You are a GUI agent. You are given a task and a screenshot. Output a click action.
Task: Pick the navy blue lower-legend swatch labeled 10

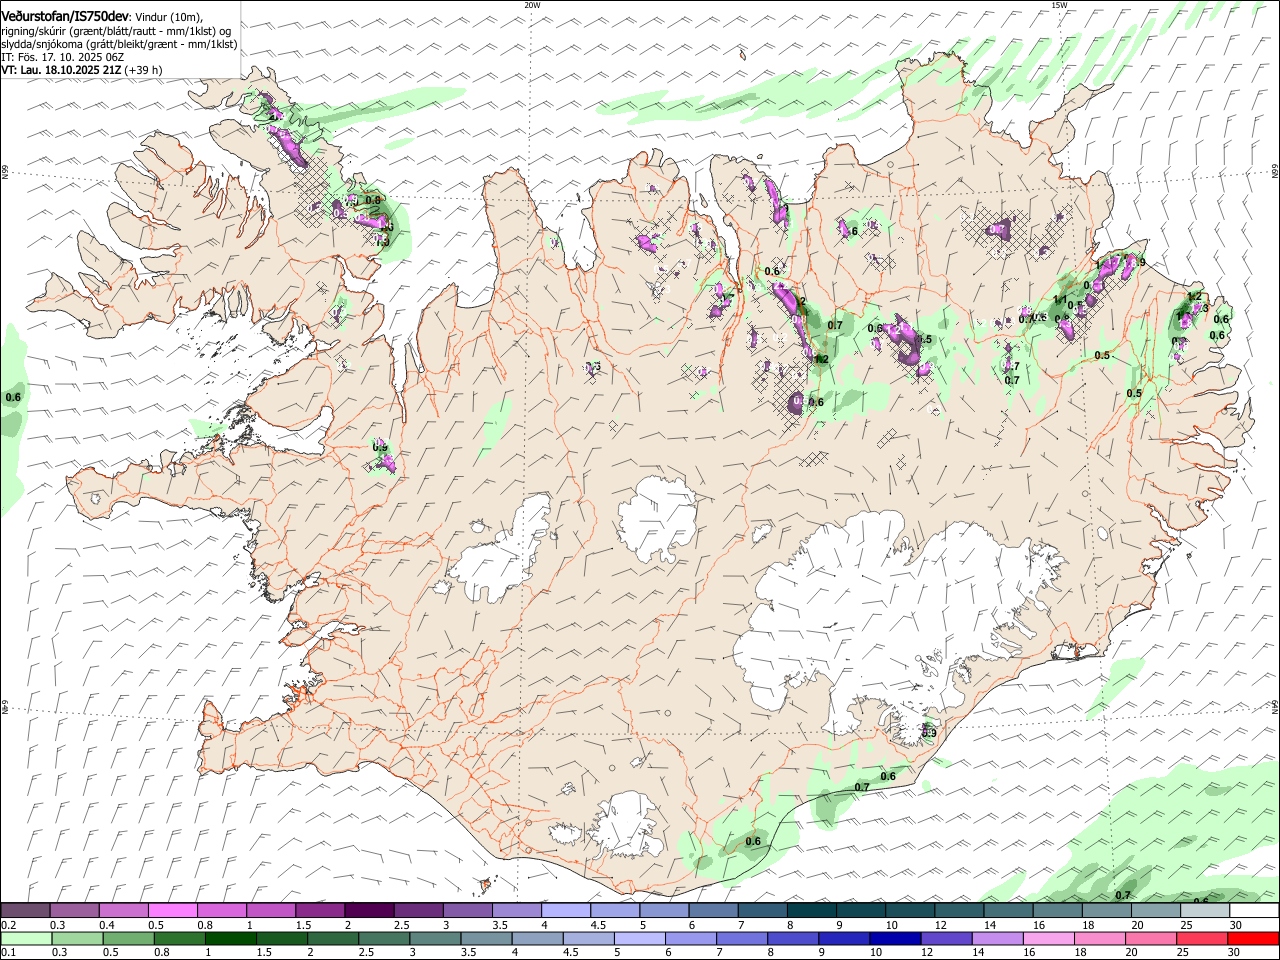895,939
